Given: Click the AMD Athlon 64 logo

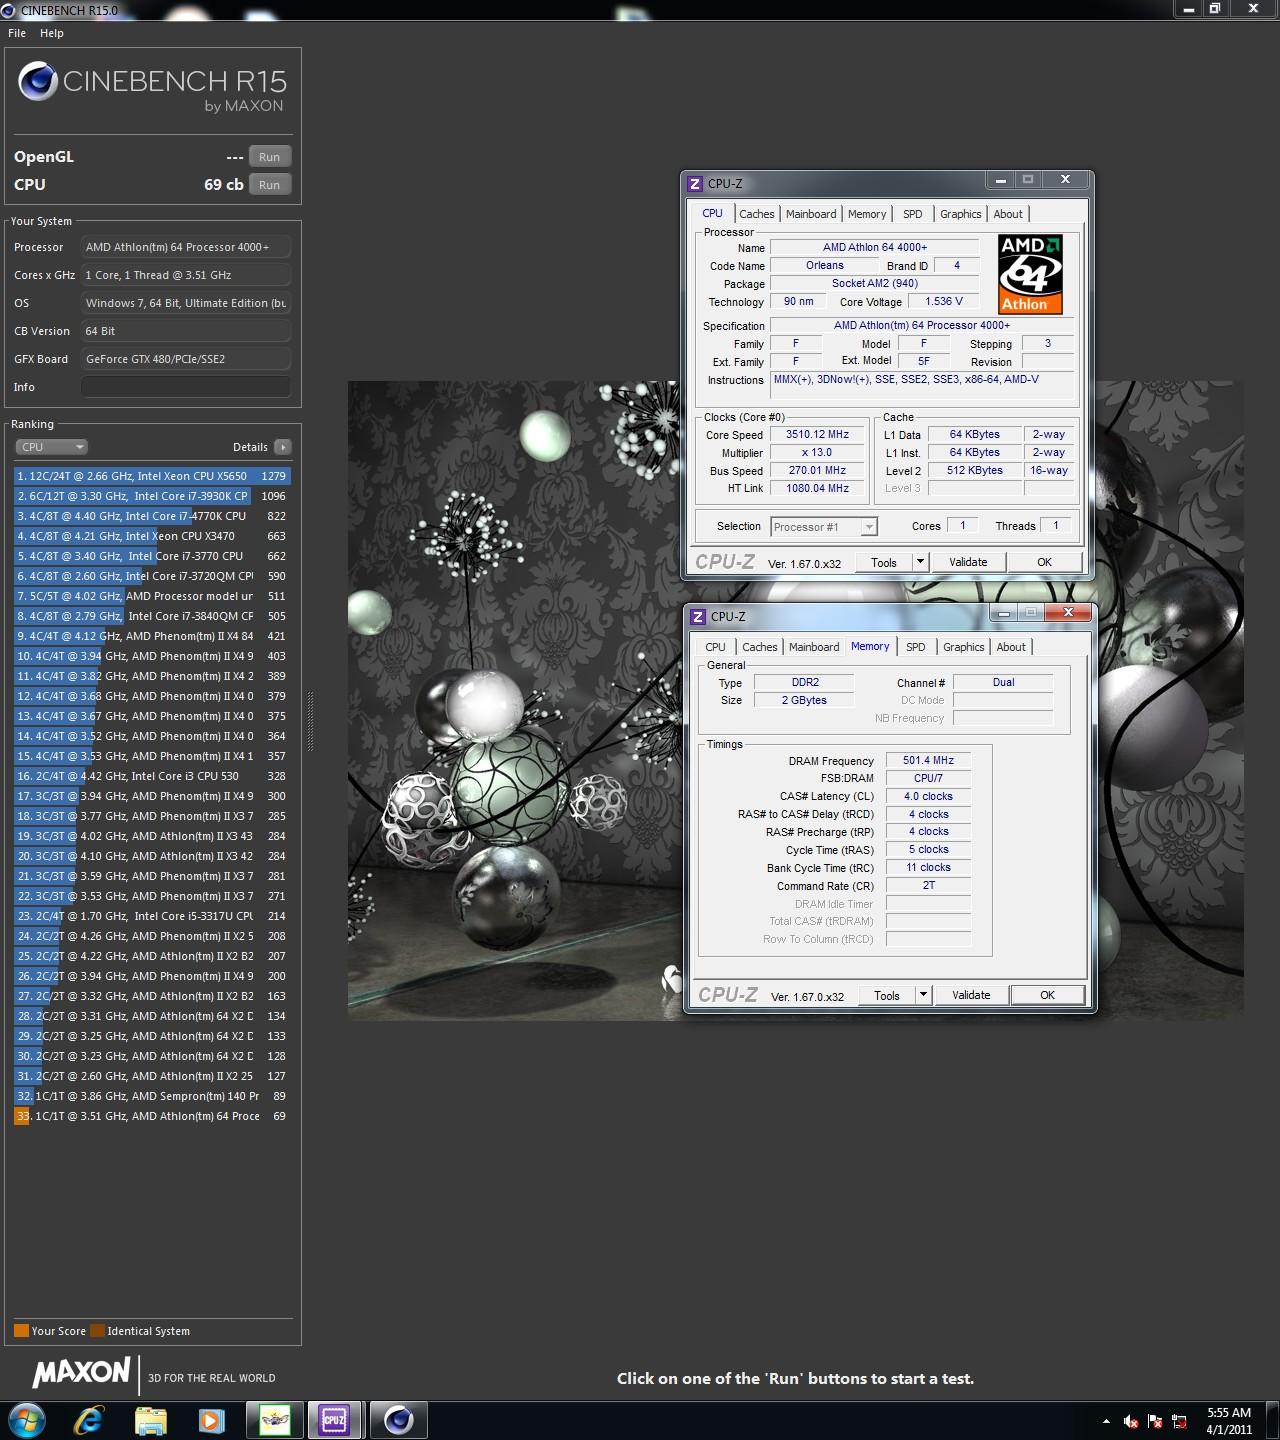Looking at the screenshot, I should click(1031, 274).
